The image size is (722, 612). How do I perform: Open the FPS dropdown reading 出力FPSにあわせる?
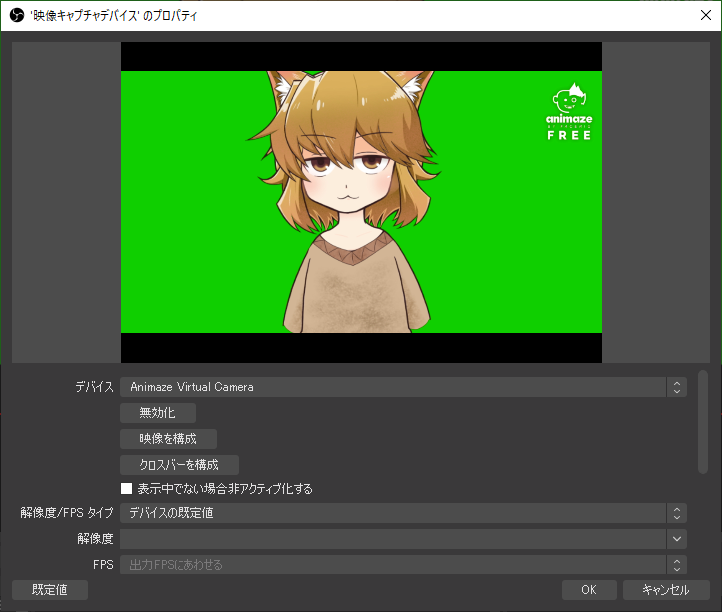[x=403, y=565]
